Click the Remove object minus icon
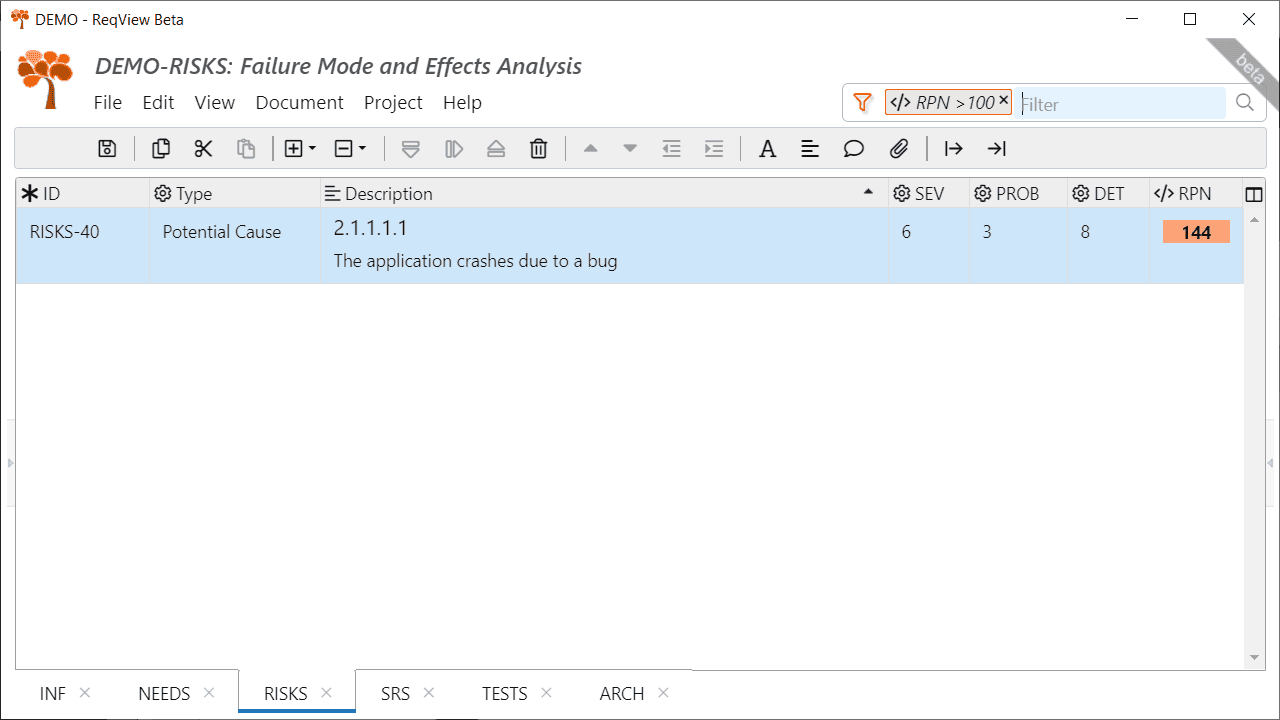 pos(343,149)
